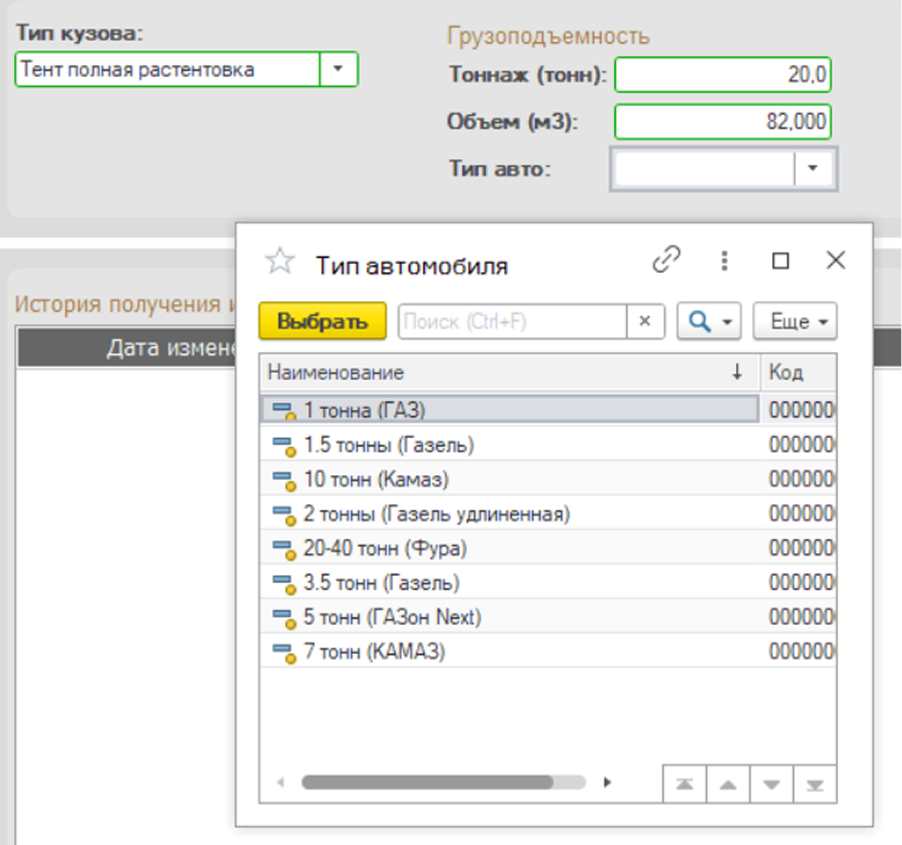Click the item icon of 7 тонн (КАМАЗ)
This screenshot has width=902, height=845.
click(x=284, y=653)
